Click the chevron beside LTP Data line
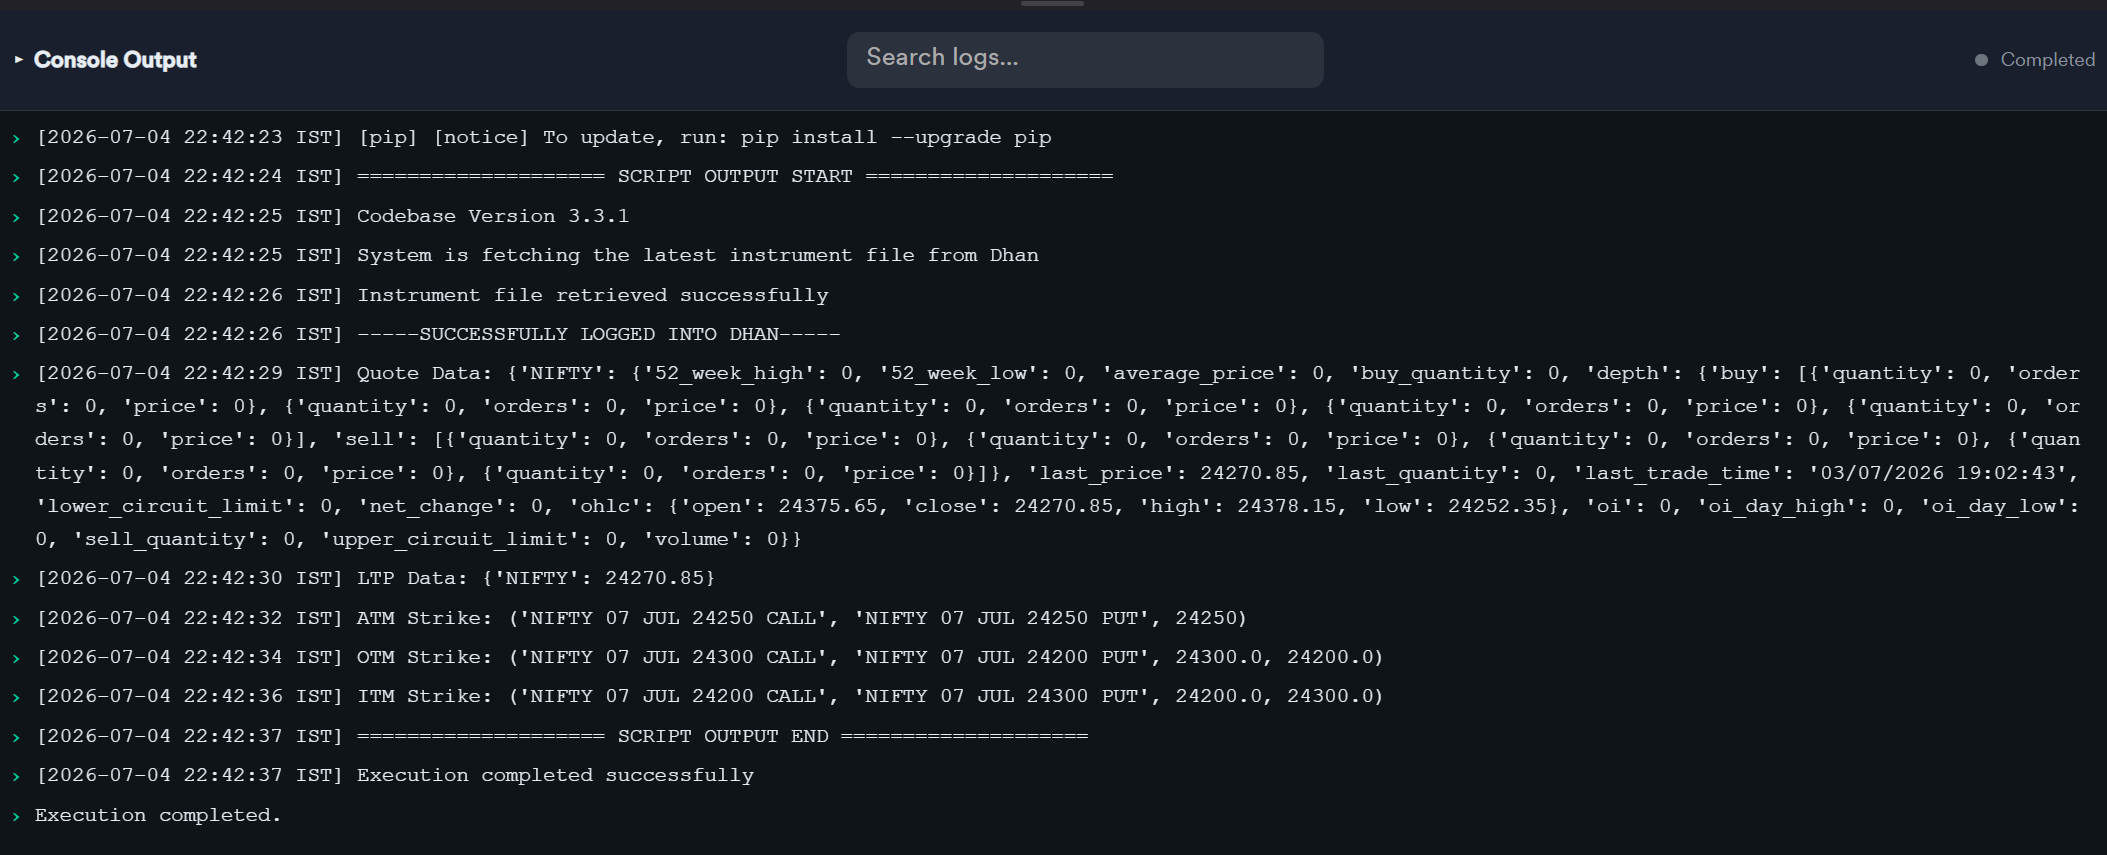The width and height of the screenshot is (2107, 855). pos(16,580)
